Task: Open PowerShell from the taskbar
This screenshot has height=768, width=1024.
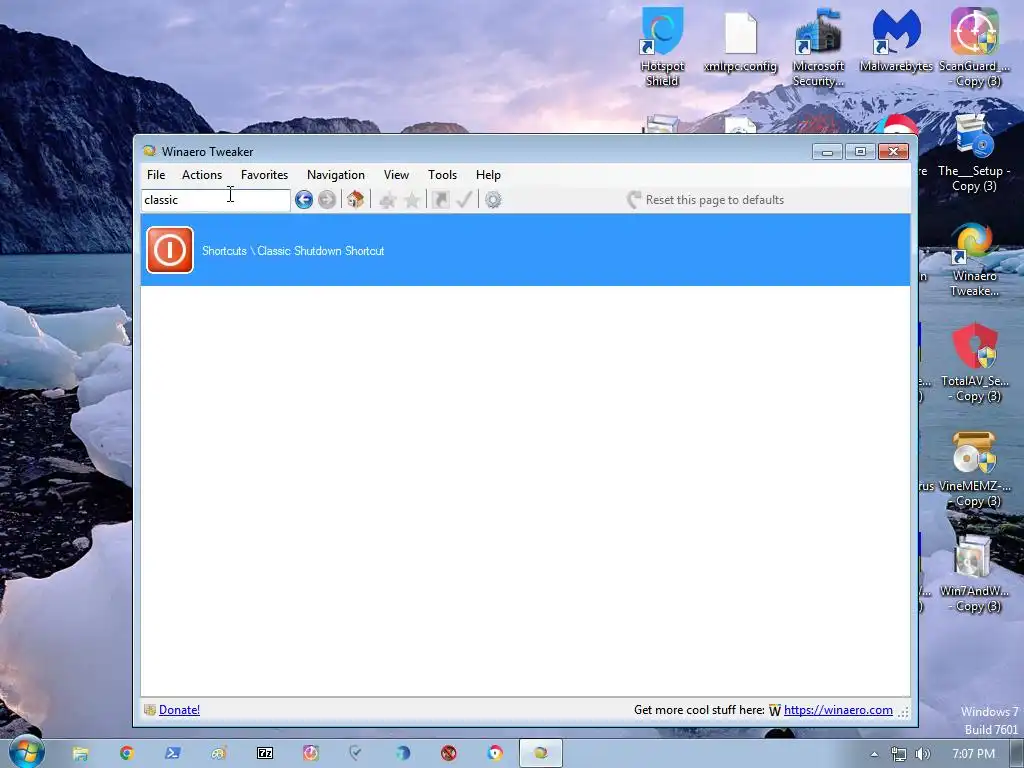Action: [172, 754]
